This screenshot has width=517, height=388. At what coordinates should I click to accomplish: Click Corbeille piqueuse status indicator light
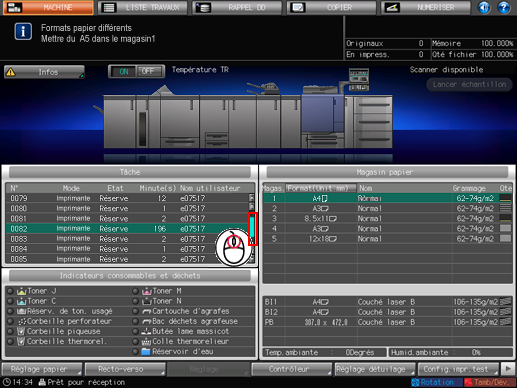(10, 331)
